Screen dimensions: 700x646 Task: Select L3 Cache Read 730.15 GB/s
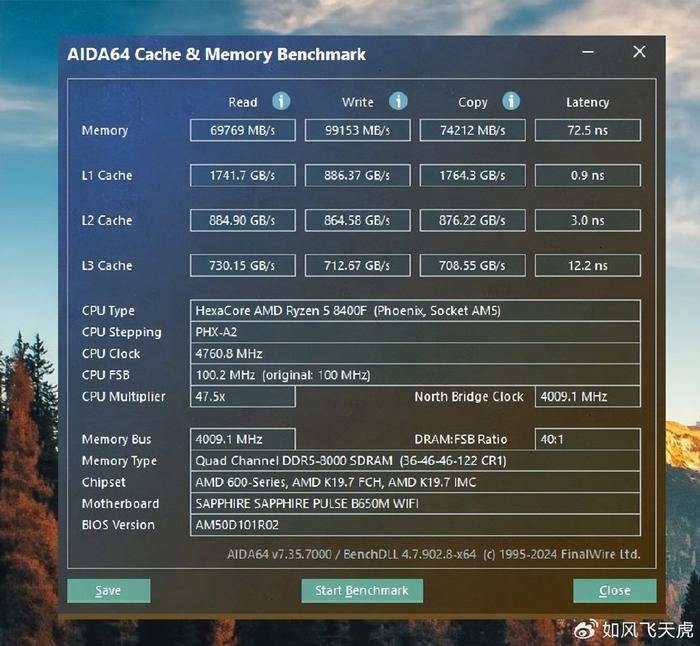point(242,266)
